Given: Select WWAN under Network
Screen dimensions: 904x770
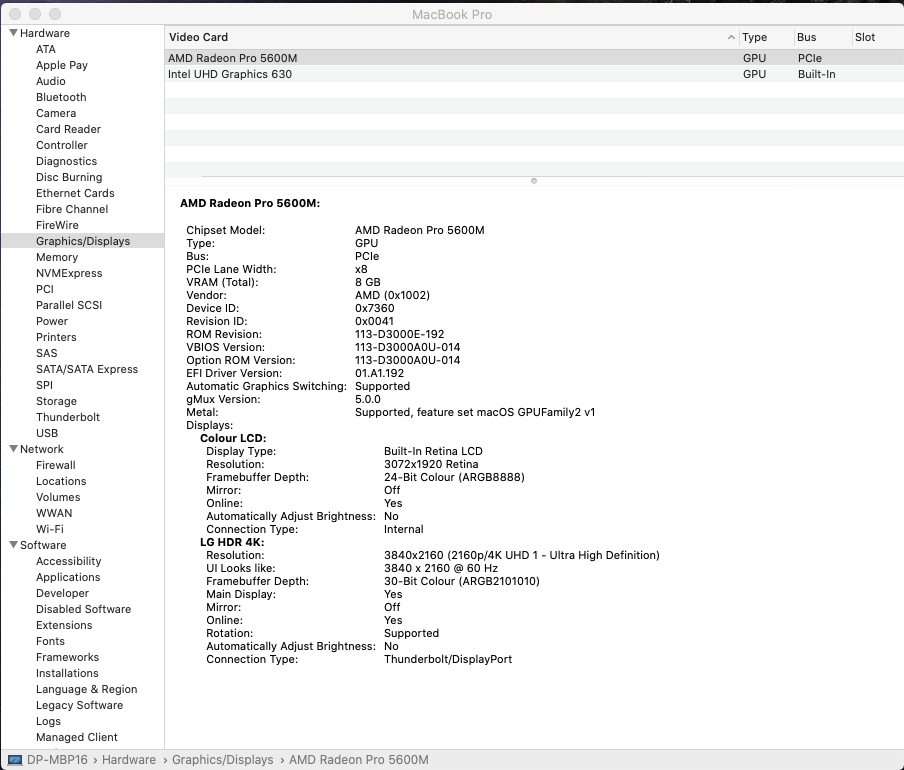Looking at the screenshot, I should (x=54, y=513).
